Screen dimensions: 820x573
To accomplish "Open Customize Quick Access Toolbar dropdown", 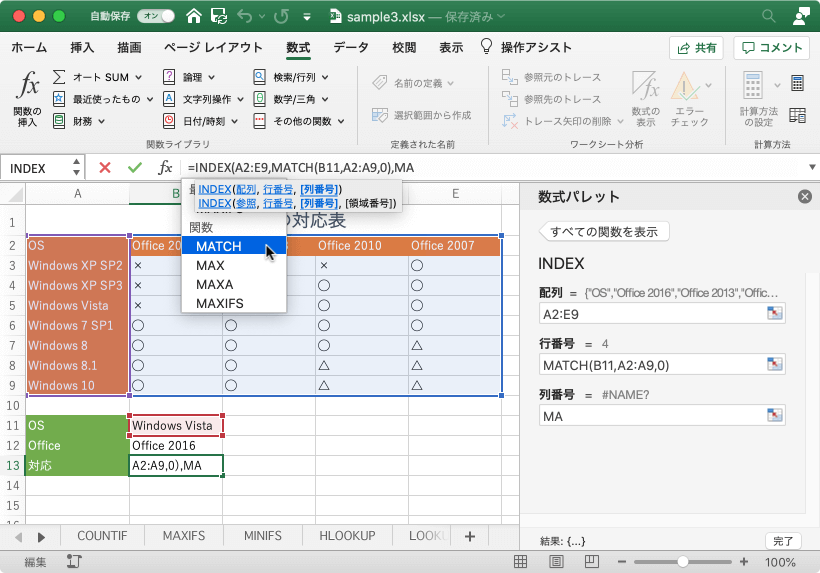I will (x=307, y=17).
